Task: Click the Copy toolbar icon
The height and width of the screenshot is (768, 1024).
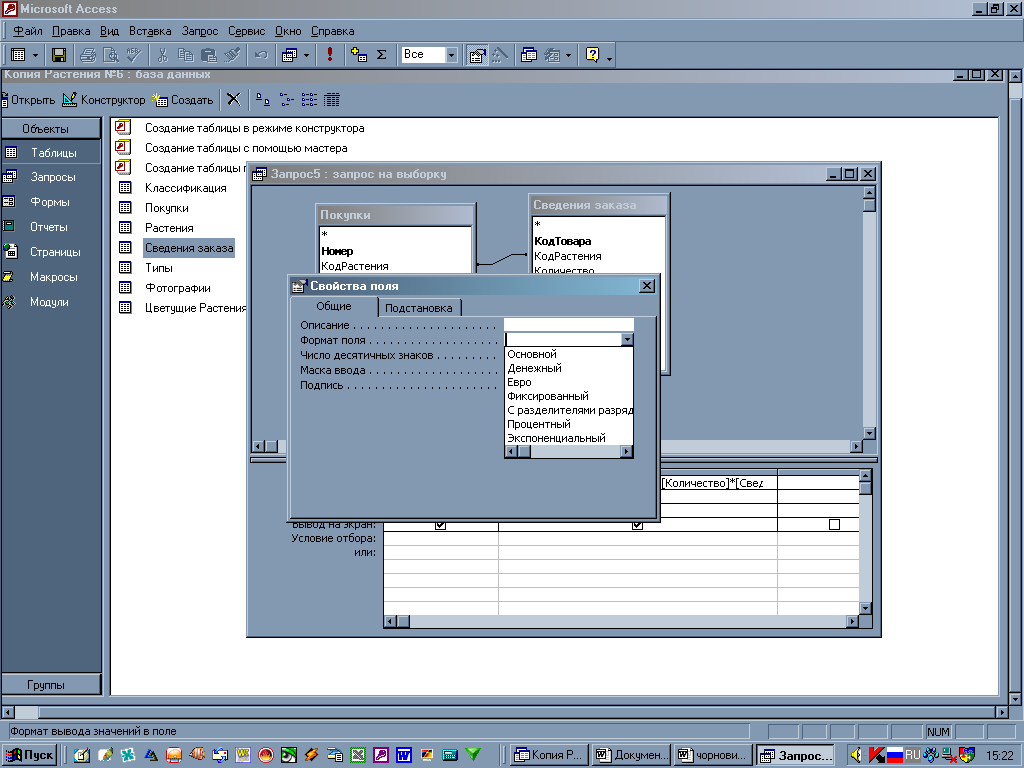Action: pos(185,55)
